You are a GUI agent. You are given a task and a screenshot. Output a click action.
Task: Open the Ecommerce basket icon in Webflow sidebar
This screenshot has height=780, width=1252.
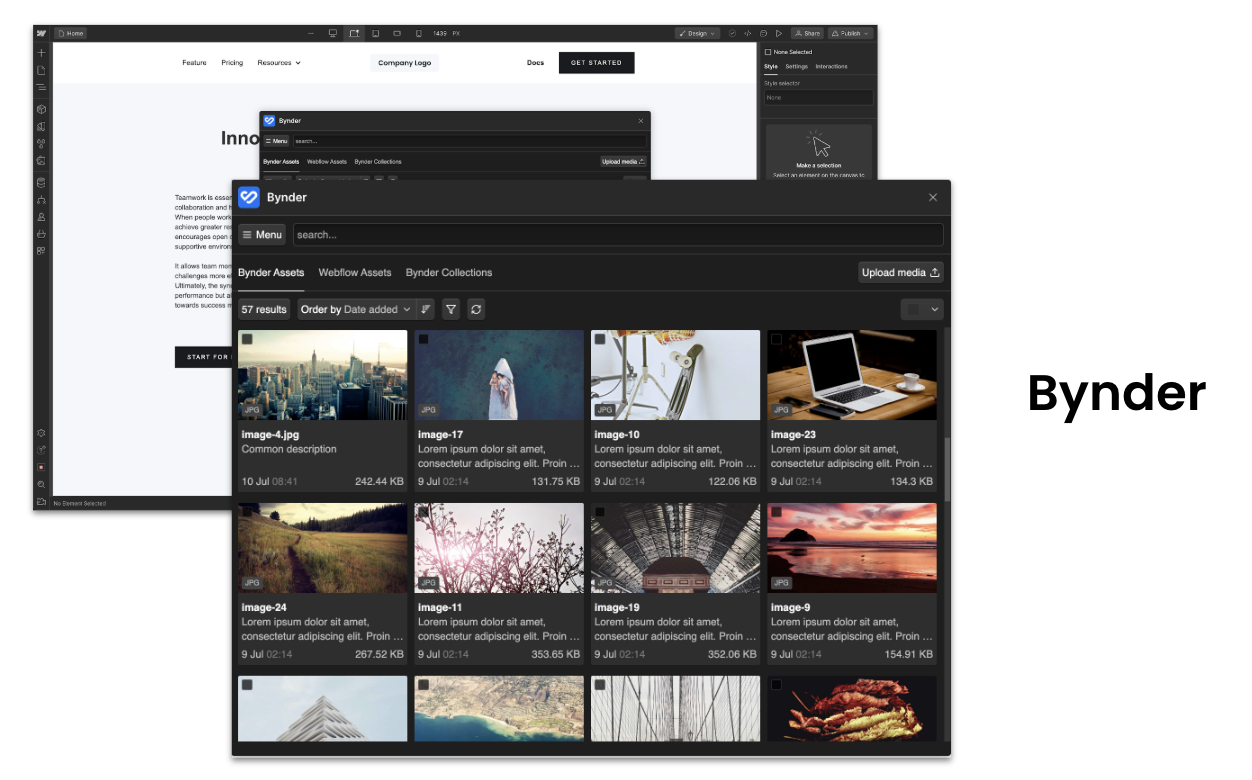41,234
